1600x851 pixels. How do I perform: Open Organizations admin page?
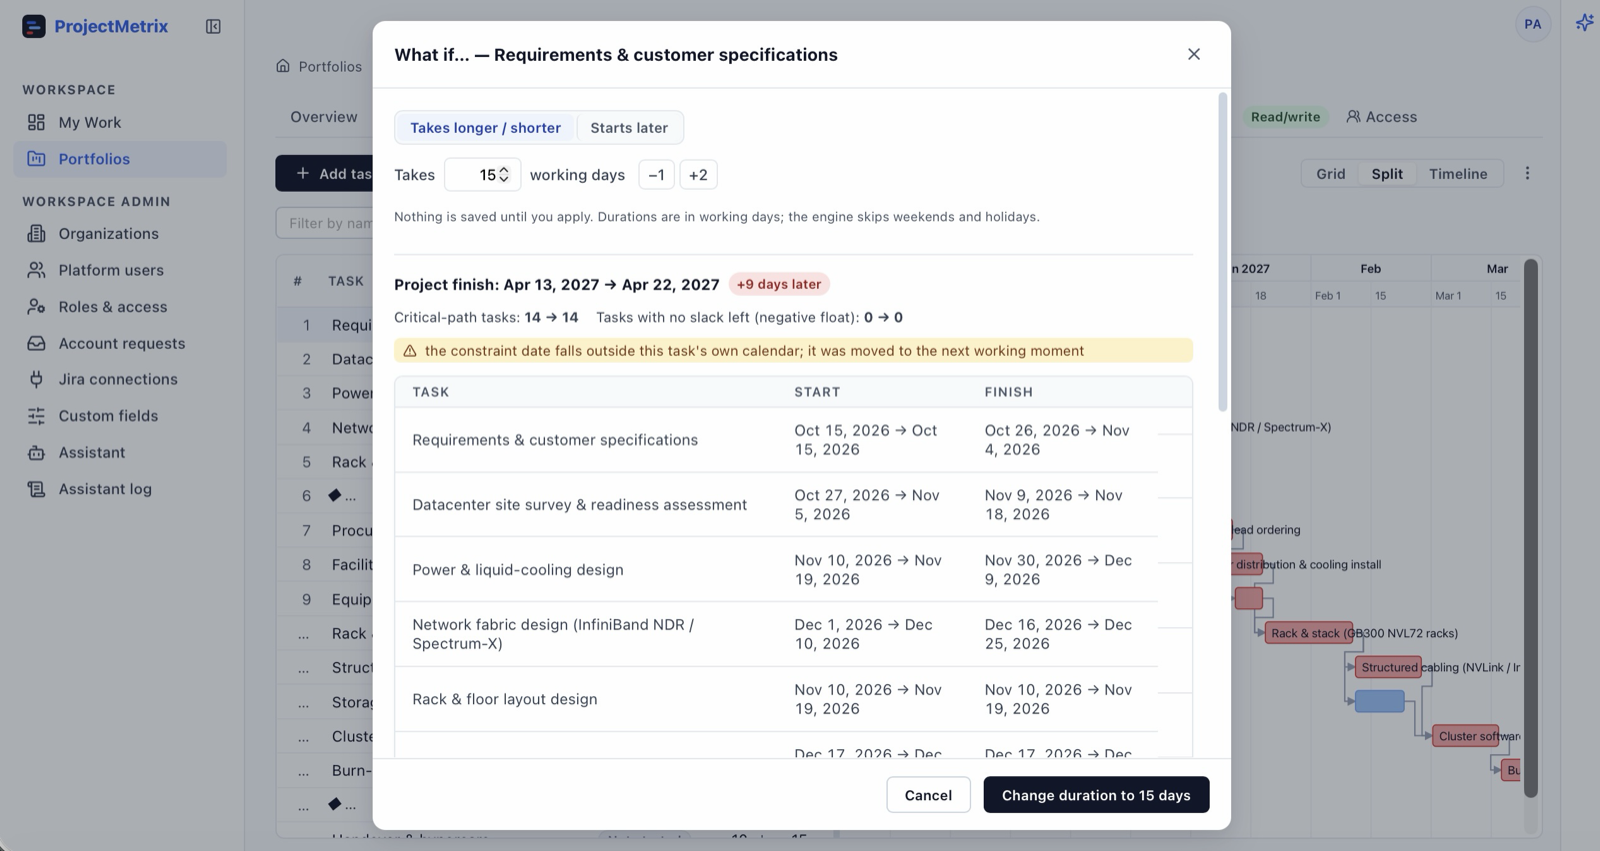click(x=120, y=233)
